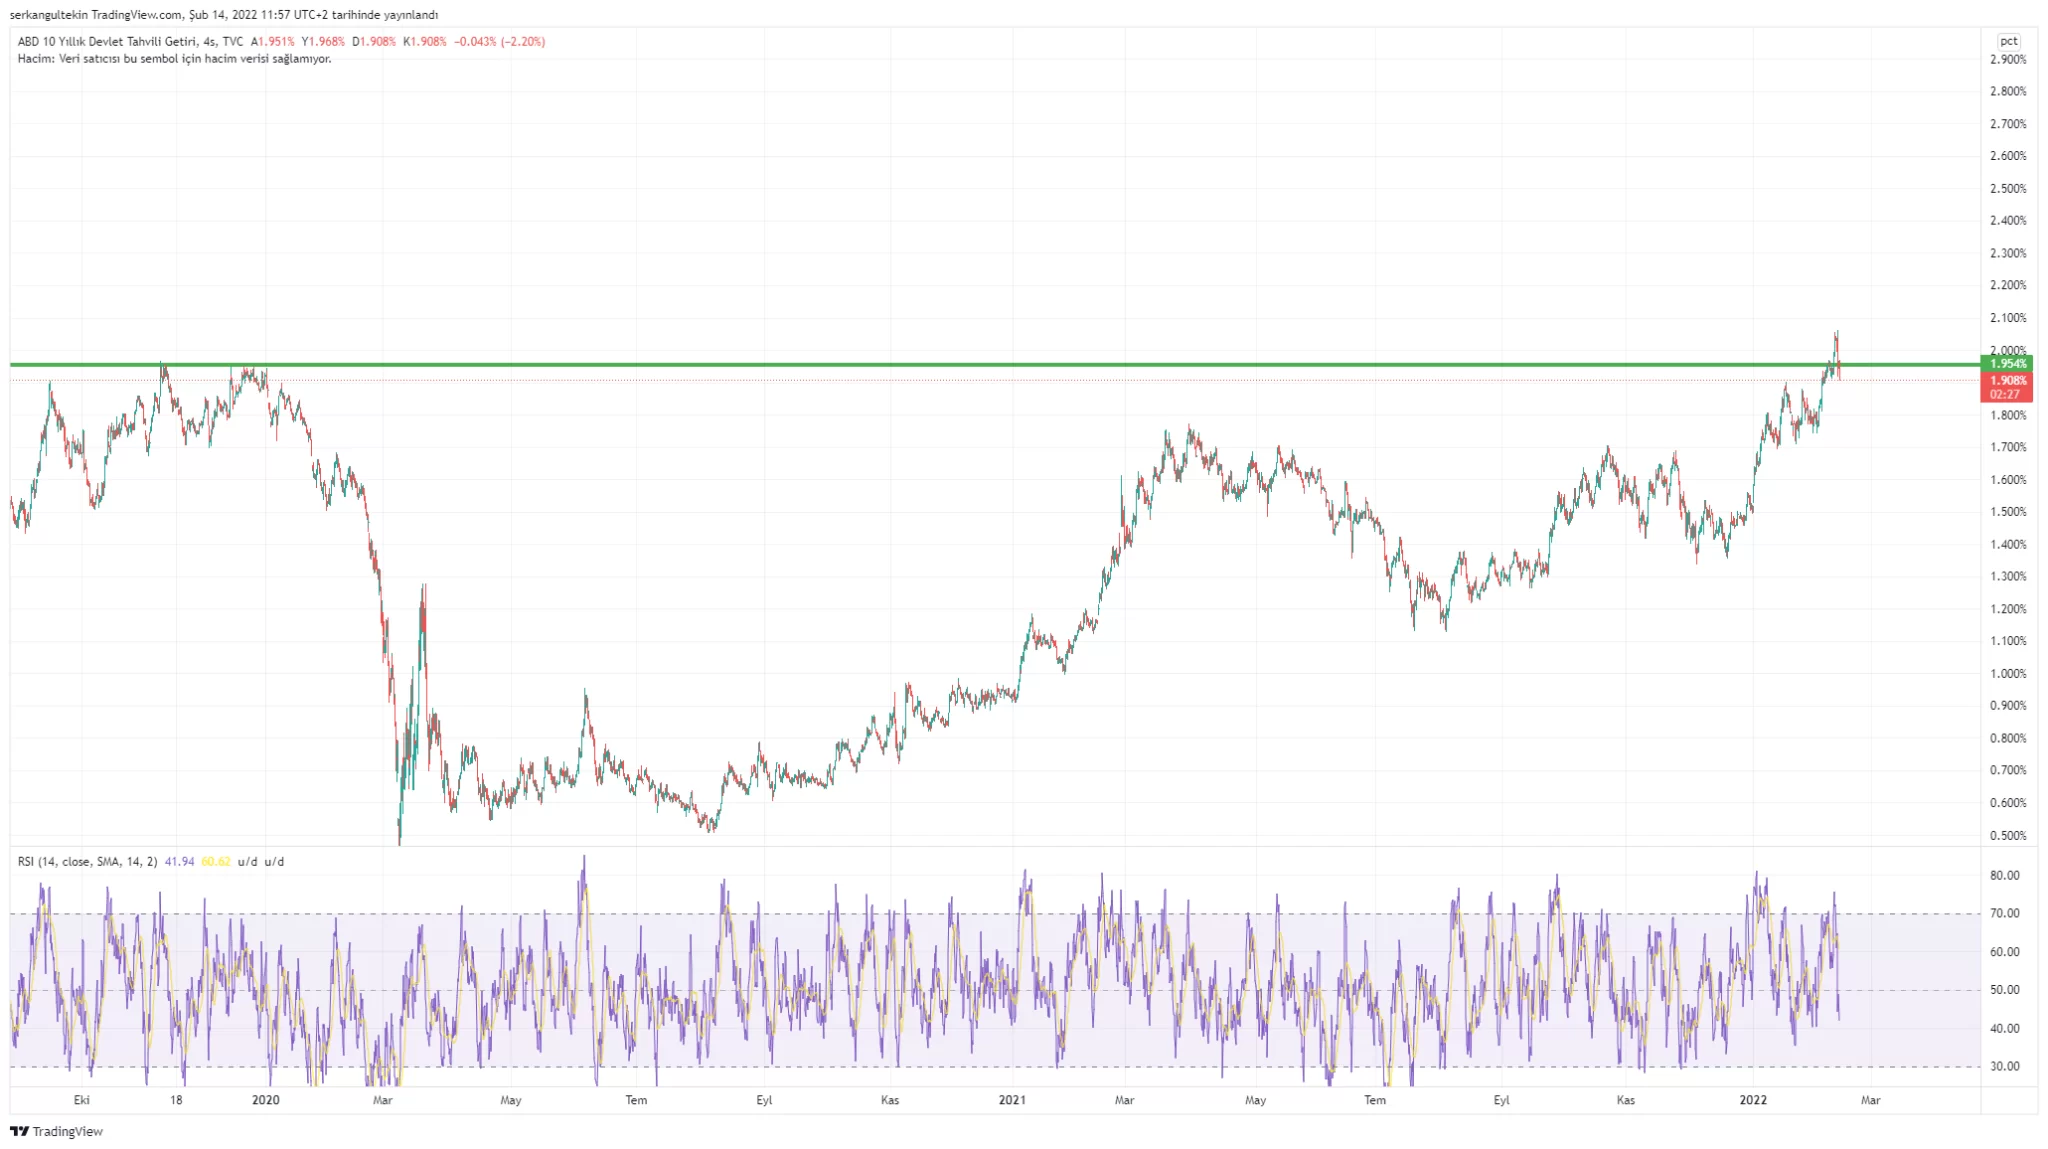Click the 02:27 countdown timer label
The image size is (2048, 1149).
(x=2004, y=394)
